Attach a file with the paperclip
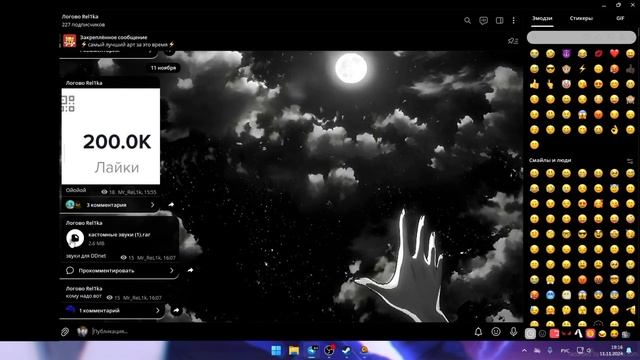Screen dimensions: 640x360 tap(65, 332)
